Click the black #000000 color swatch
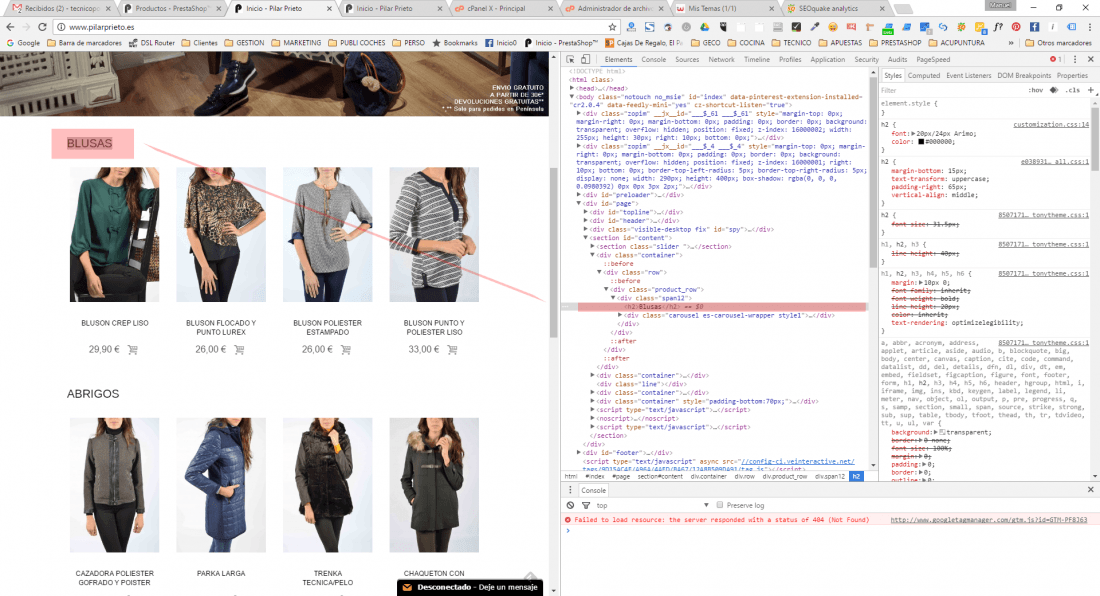This screenshot has height=596, width=1100. click(921, 142)
